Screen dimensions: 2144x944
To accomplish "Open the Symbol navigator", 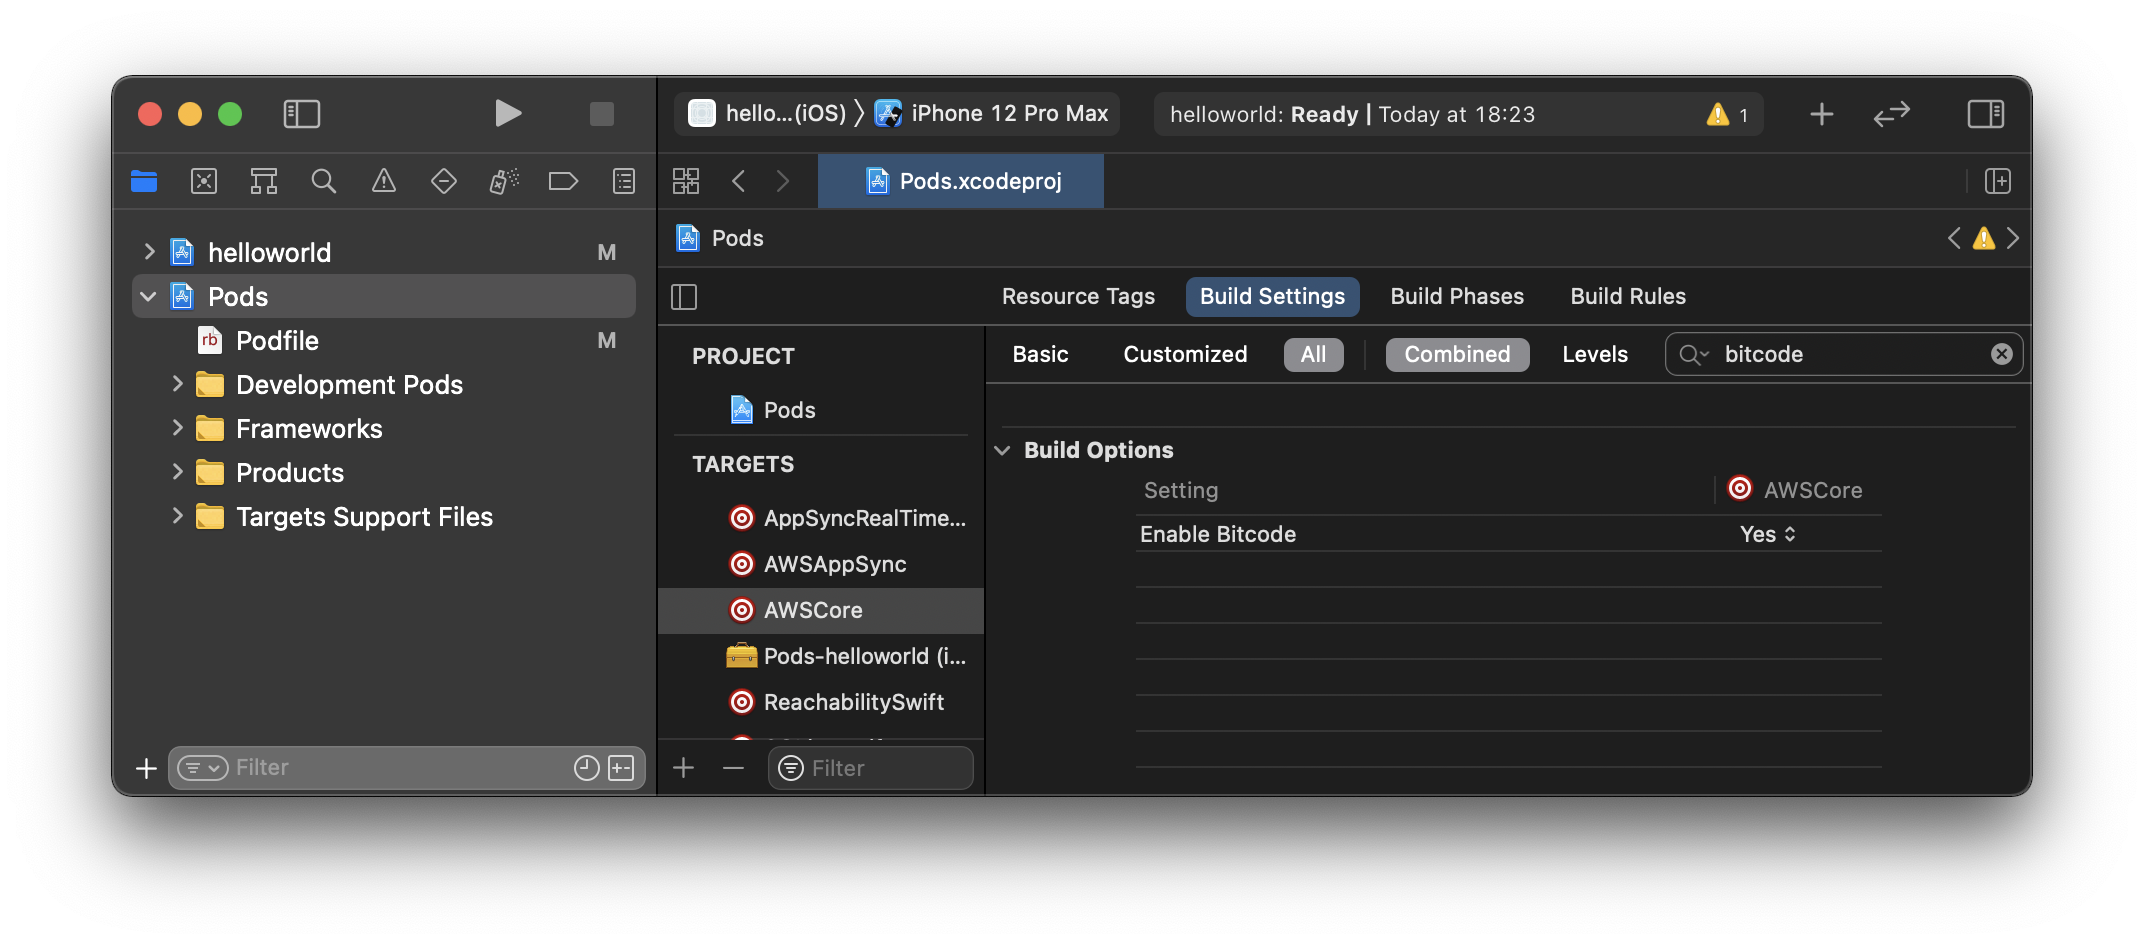I will [x=264, y=181].
